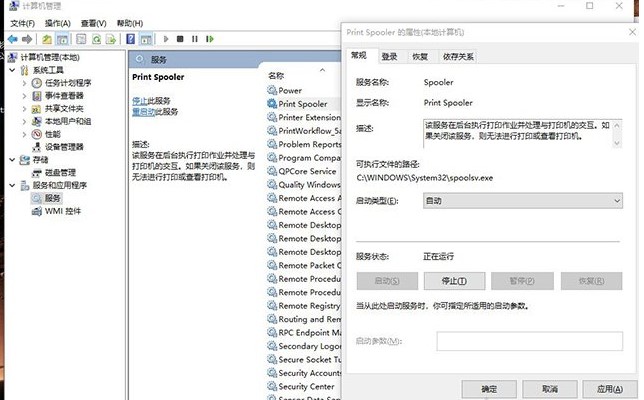Screen dimensions: 644x400
Task: Click the Back arrow in toolbar
Action: click(x=13, y=39)
